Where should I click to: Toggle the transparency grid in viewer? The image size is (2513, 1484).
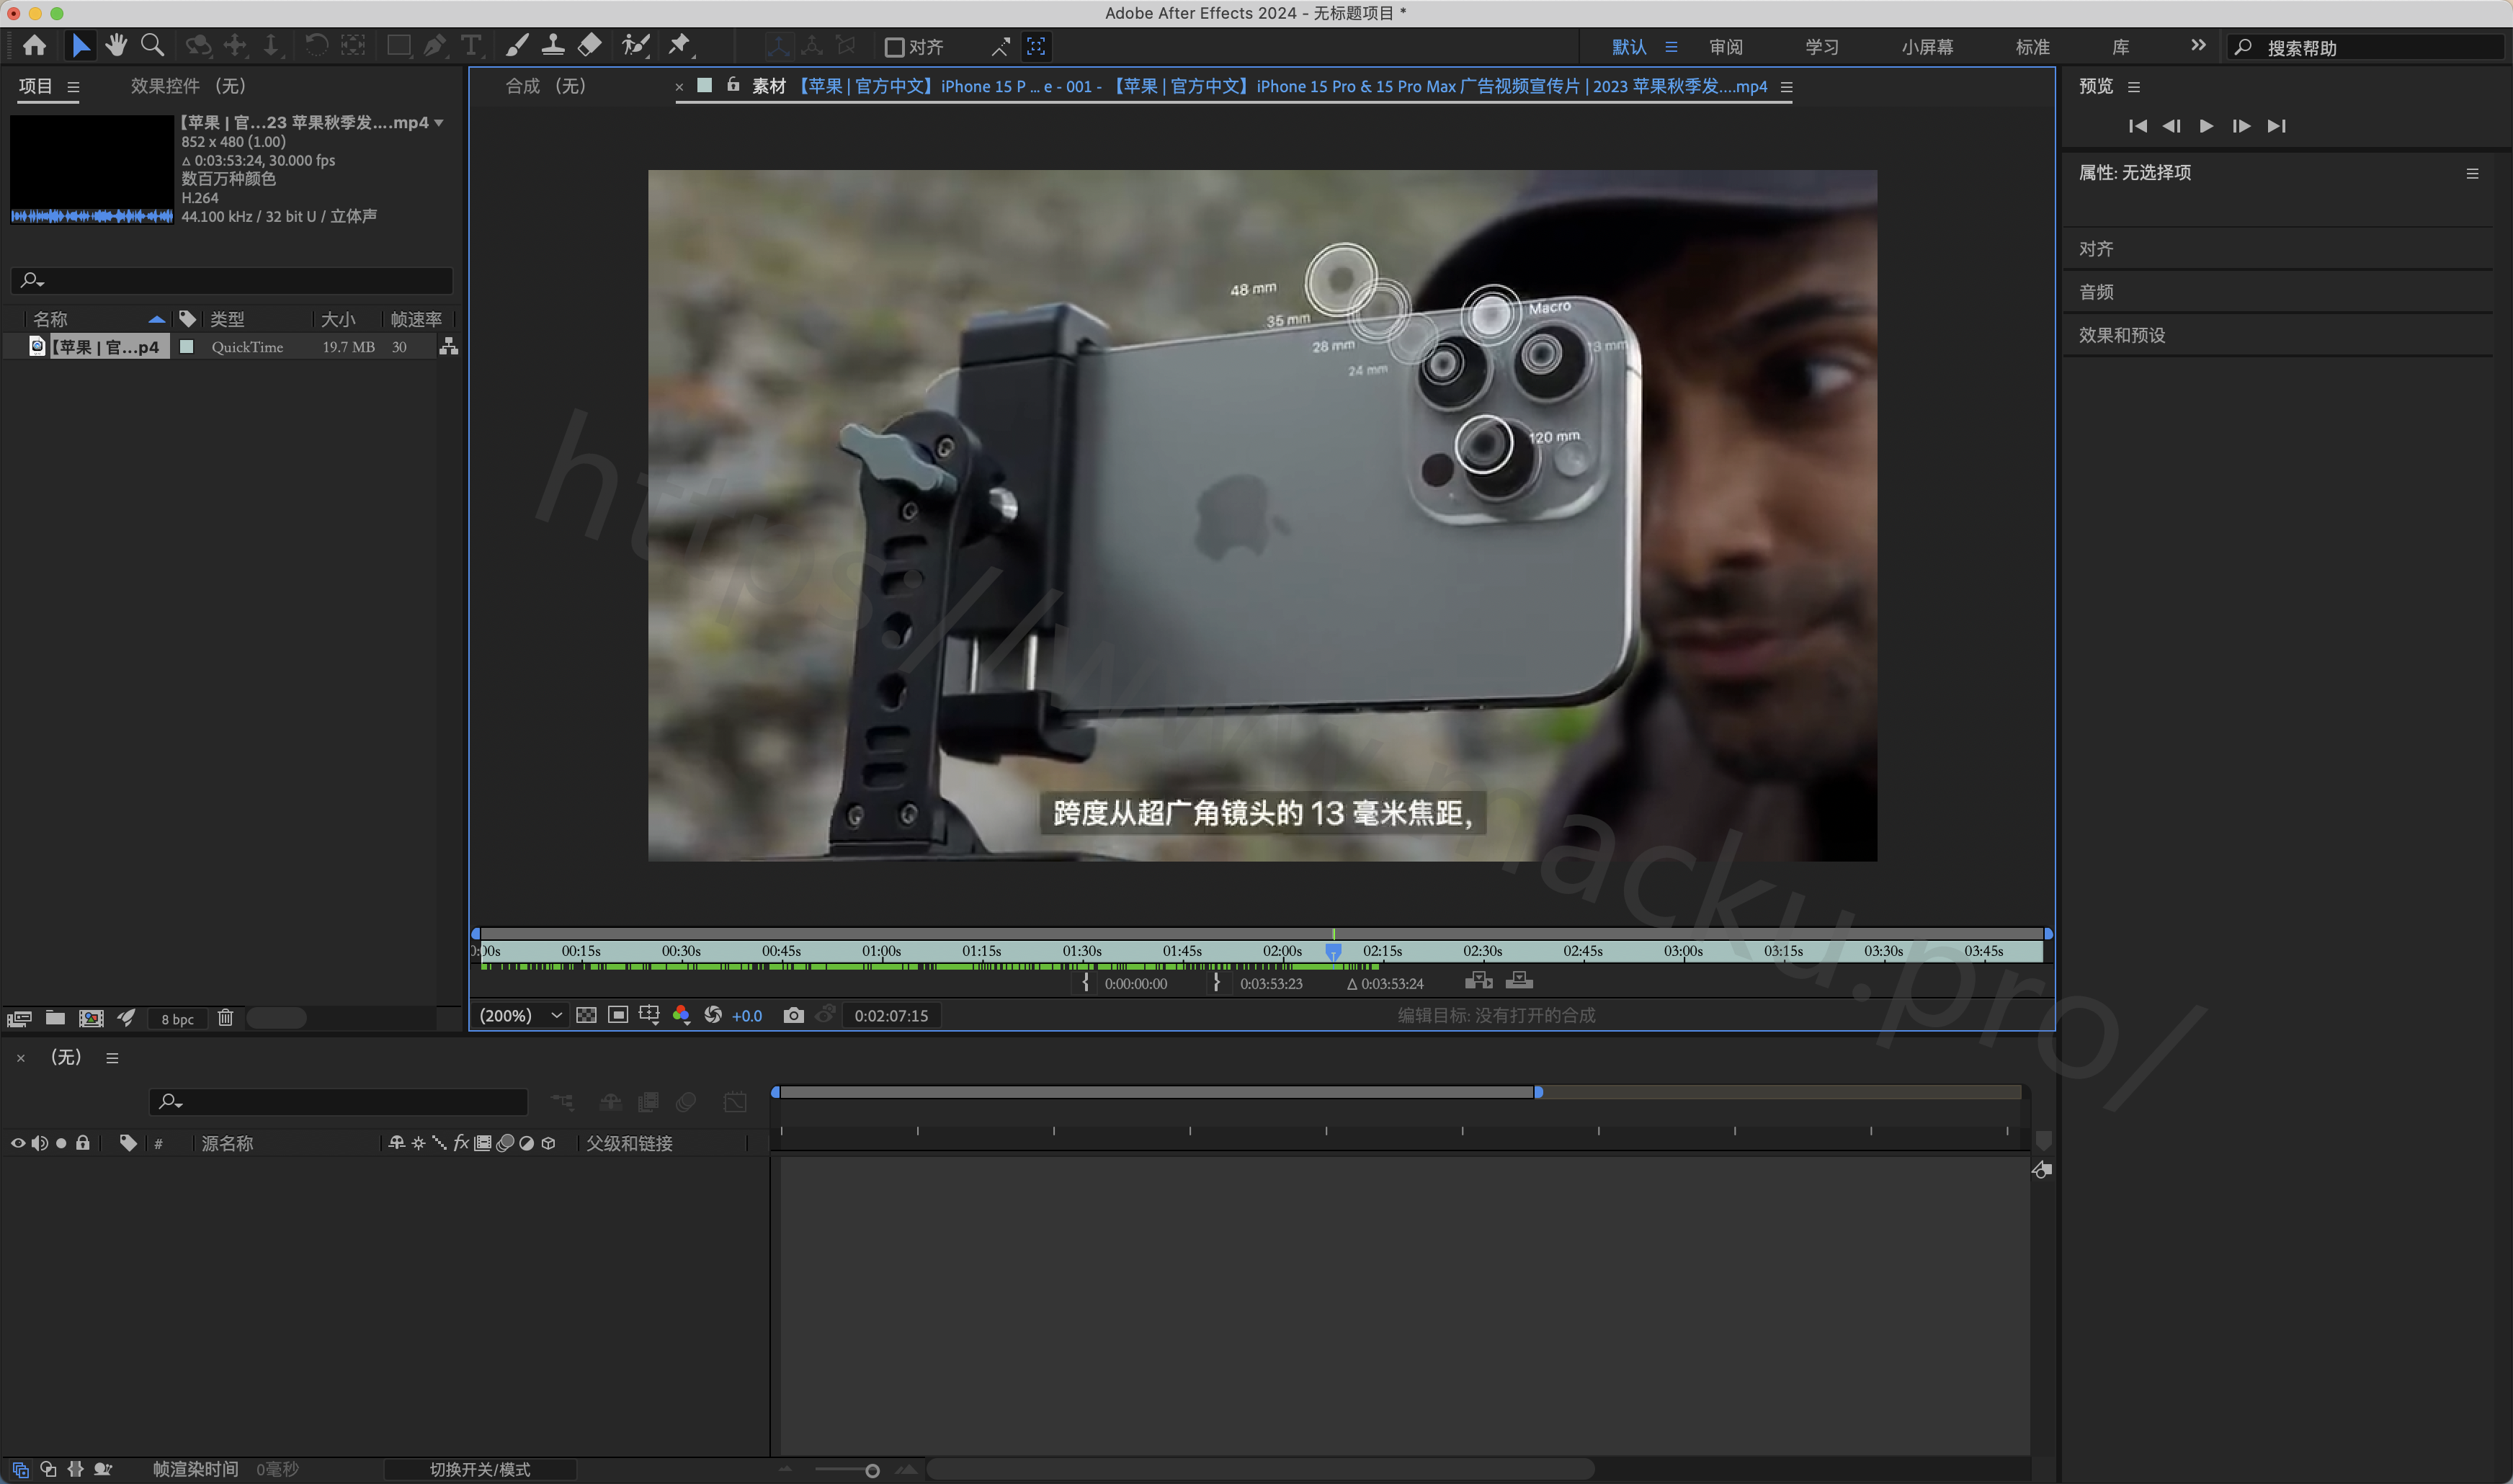click(586, 1015)
